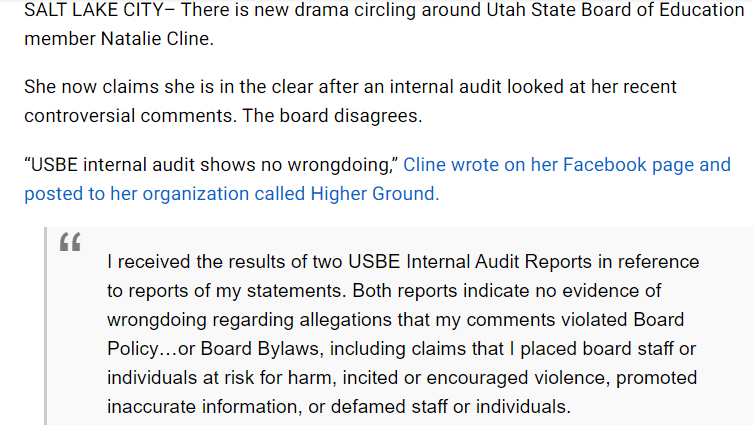Click the sentence 'The board disagrees.'
753x425 pixels.
[332, 116]
